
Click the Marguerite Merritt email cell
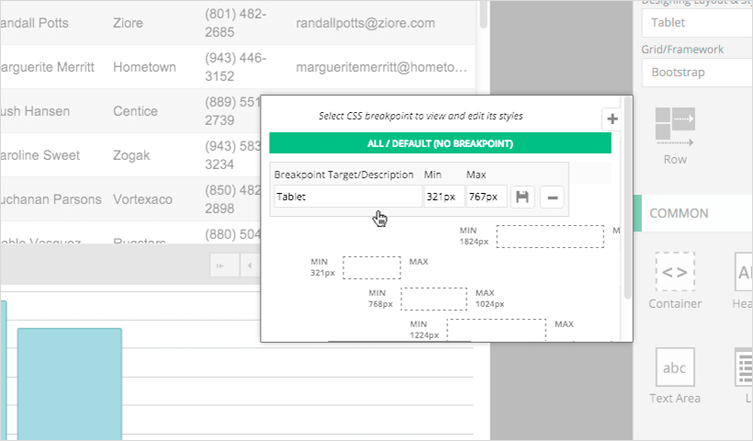click(x=381, y=67)
